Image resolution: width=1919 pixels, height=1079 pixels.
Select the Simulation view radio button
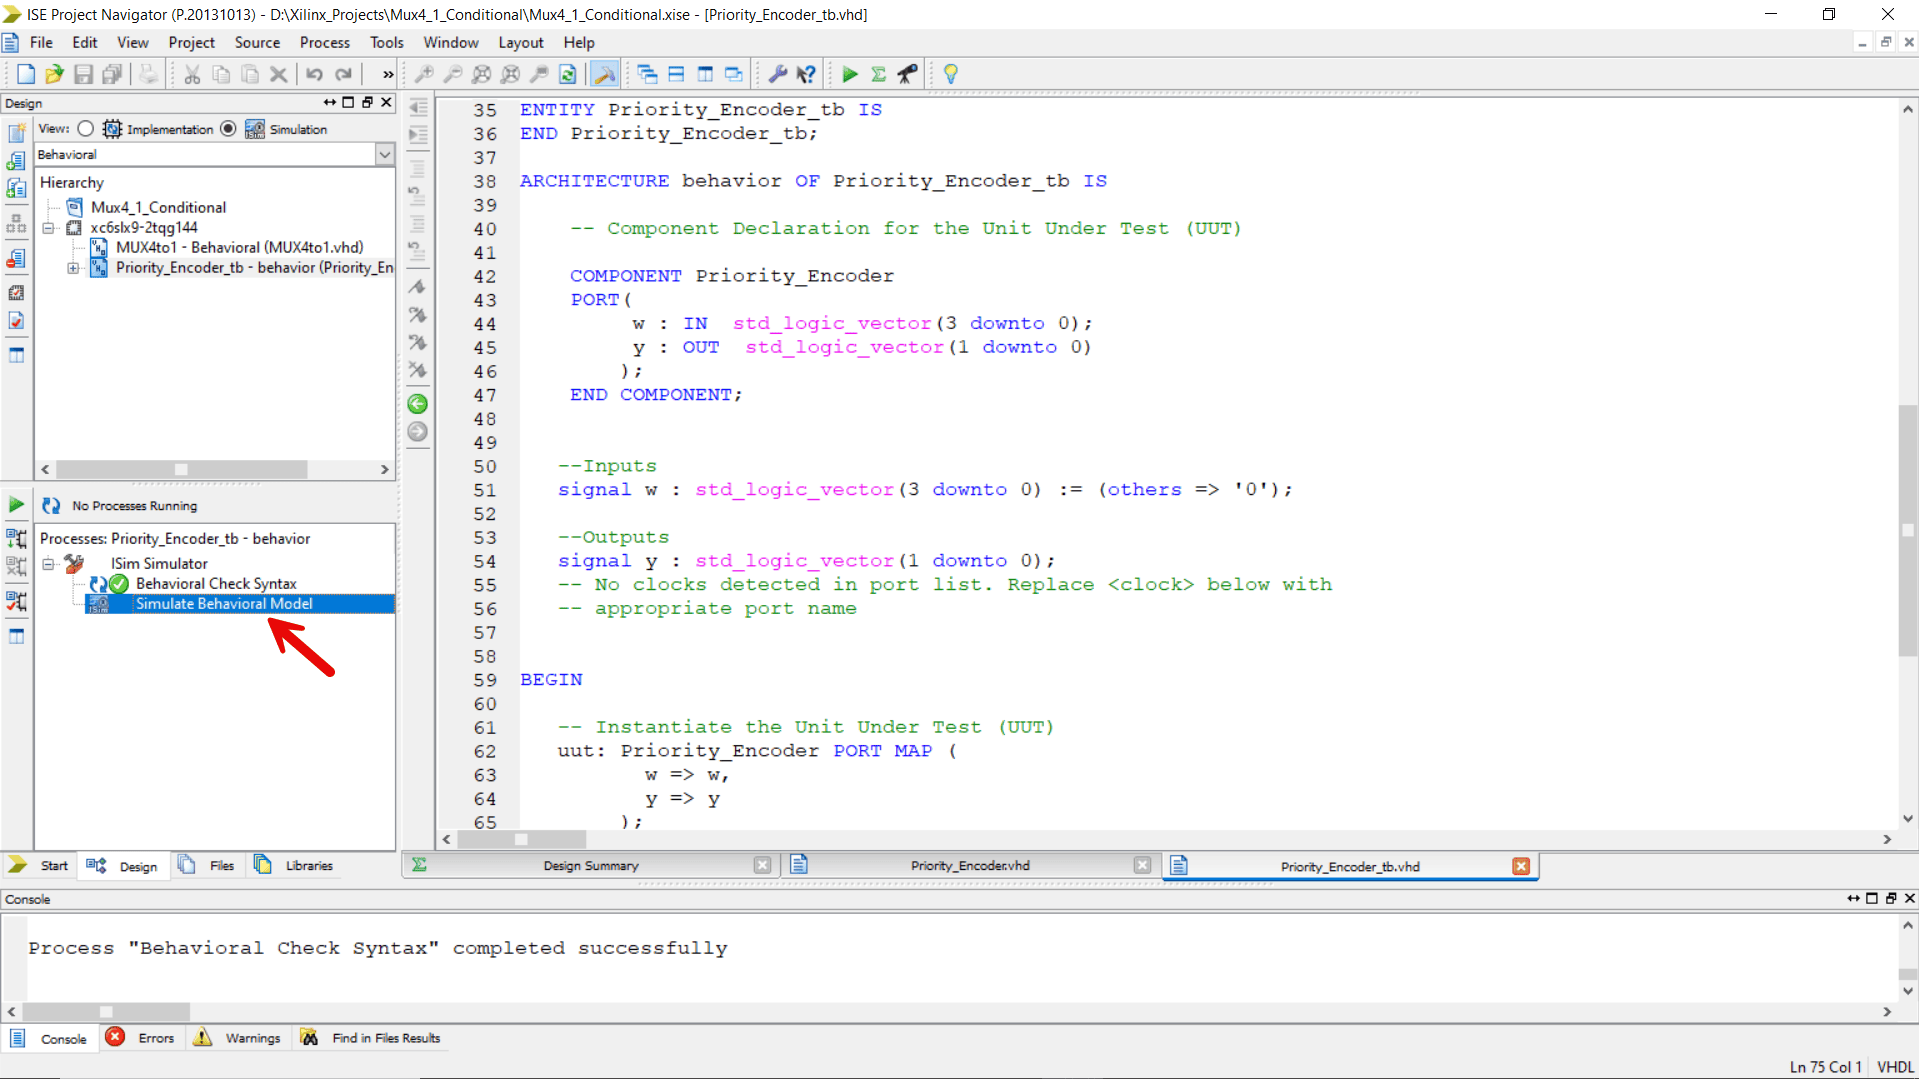pos(228,128)
